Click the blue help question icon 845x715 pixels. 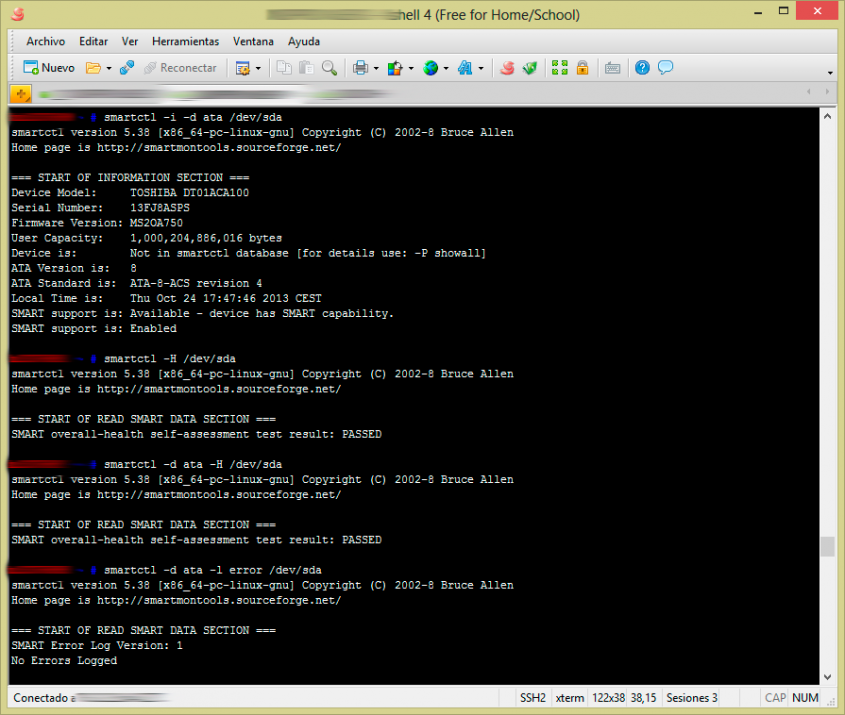point(642,68)
